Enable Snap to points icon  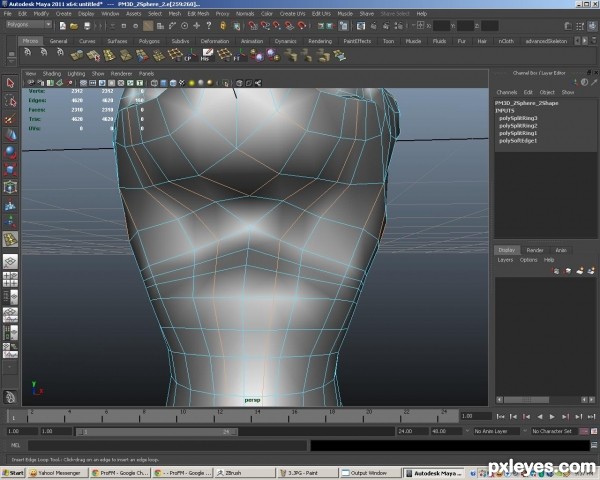coord(277,26)
